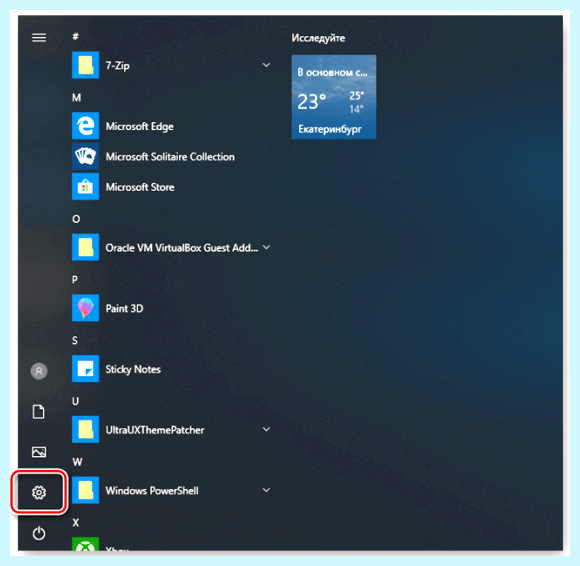This screenshot has width=580, height=566.
Task: Click the P letter header
Action: [75, 280]
